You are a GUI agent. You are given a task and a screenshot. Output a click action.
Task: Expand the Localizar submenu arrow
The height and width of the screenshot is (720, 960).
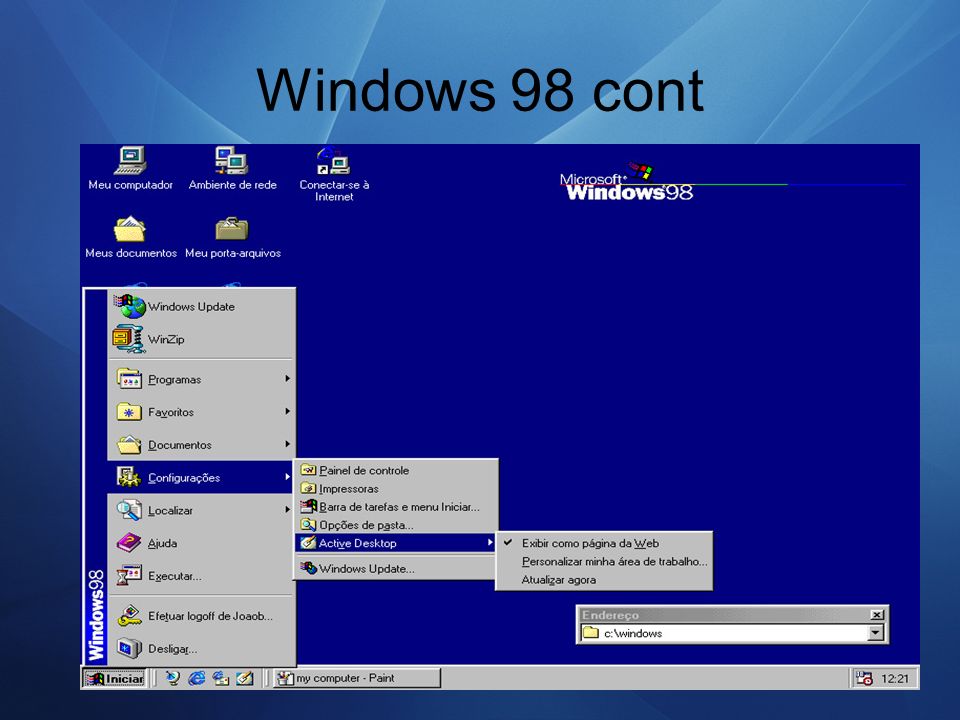tap(287, 510)
